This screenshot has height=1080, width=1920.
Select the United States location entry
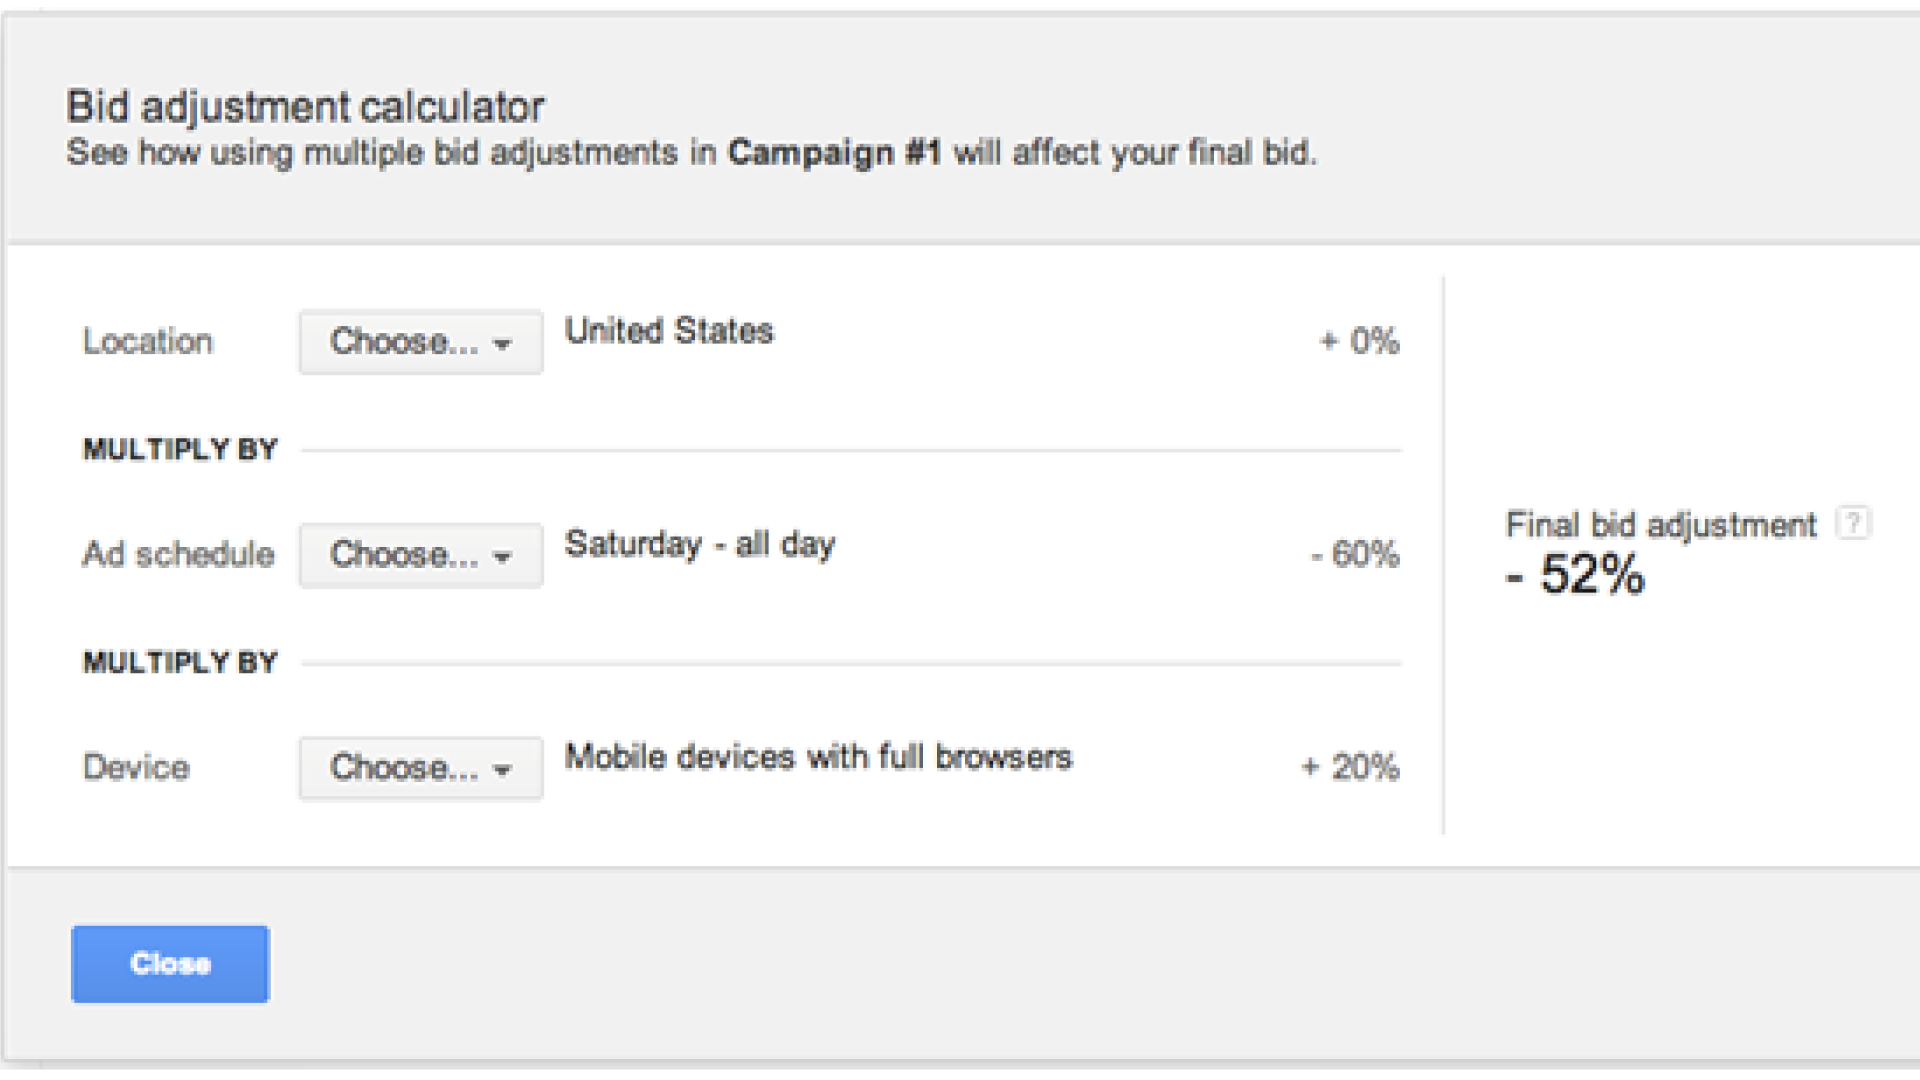click(x=669, y=331)
